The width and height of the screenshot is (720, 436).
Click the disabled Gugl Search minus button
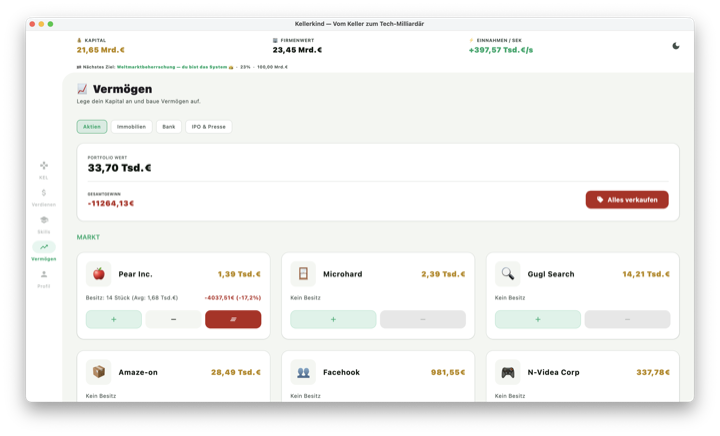pyautogui.click(x=627, y=319)
